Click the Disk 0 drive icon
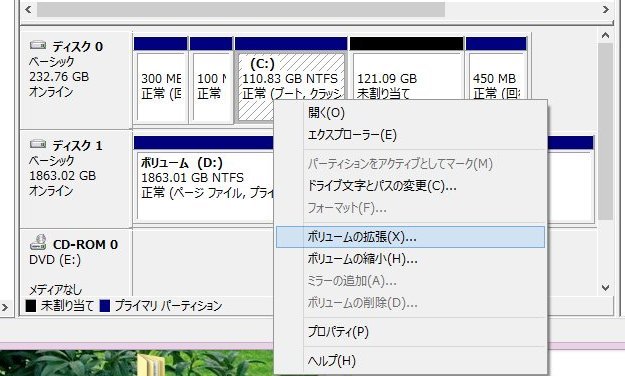 point(38,45)
